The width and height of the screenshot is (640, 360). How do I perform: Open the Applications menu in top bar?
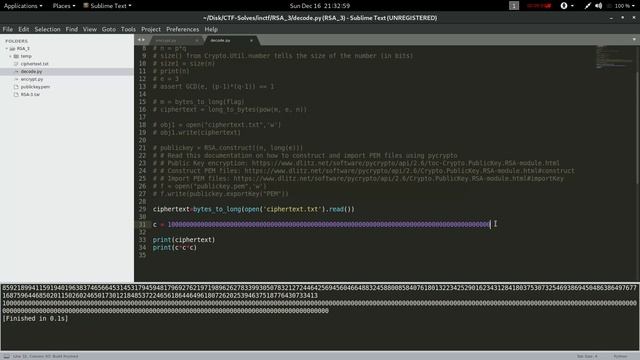(23, 6)
